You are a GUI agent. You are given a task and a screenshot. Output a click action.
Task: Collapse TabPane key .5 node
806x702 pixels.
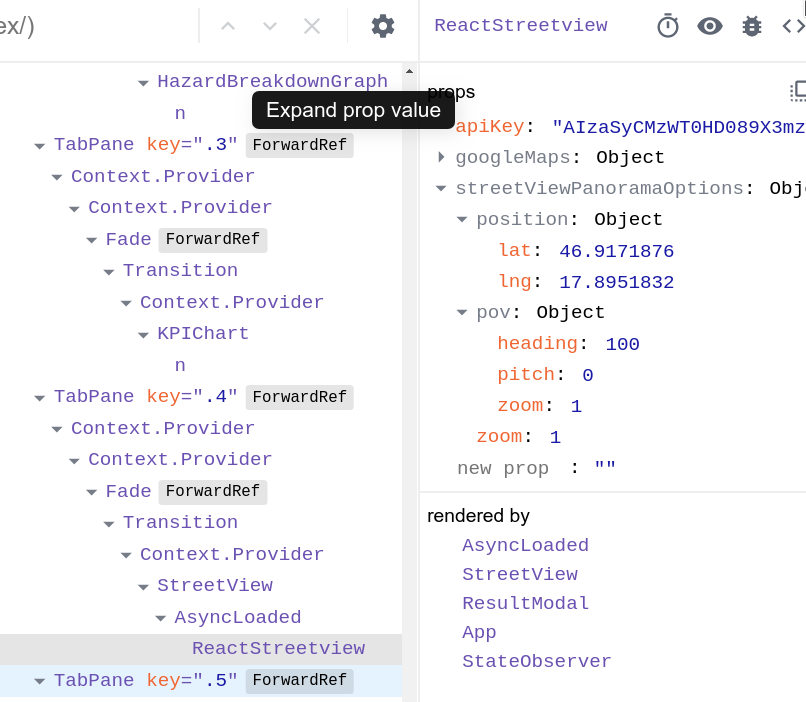(x=40, y=681)
